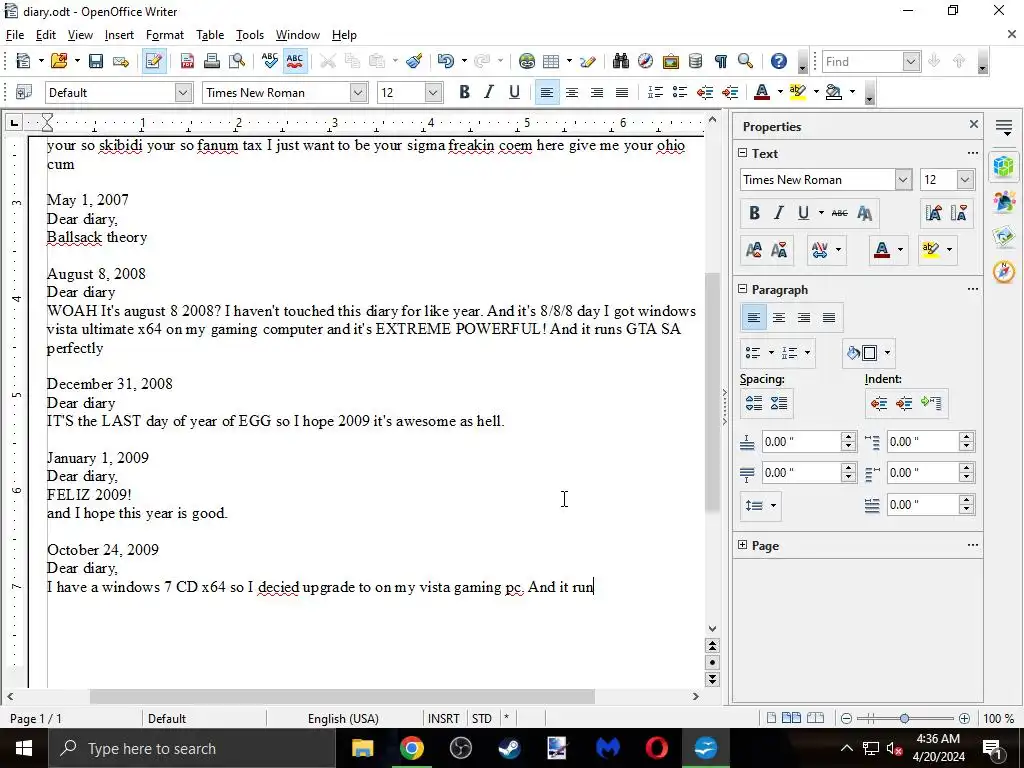Image resolution: width=1024 pixels, height=768 pixels.
Task: Open the Insert menu
Action: tap(119, 35)
